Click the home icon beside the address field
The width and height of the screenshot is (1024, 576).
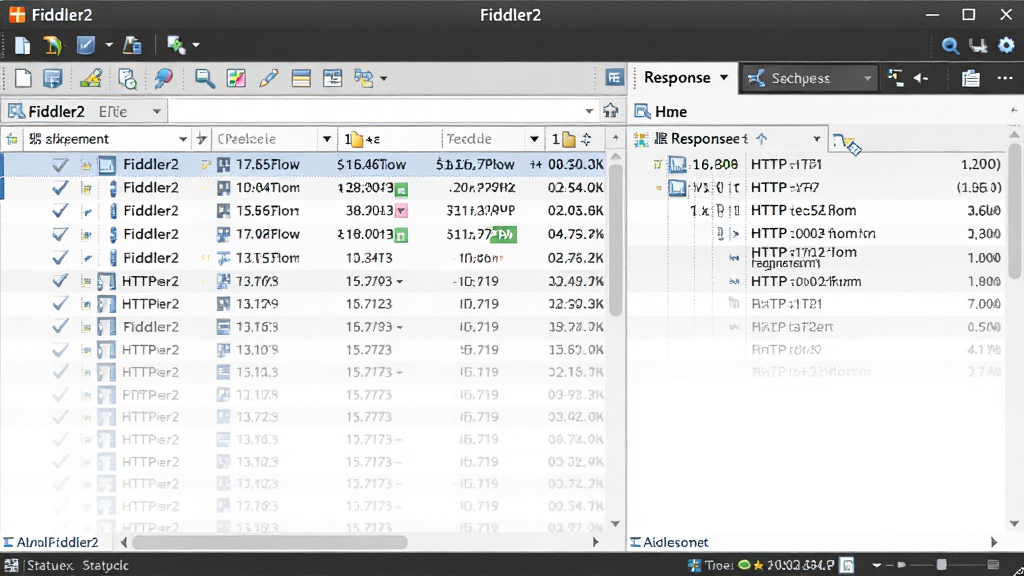click(611, 110)
